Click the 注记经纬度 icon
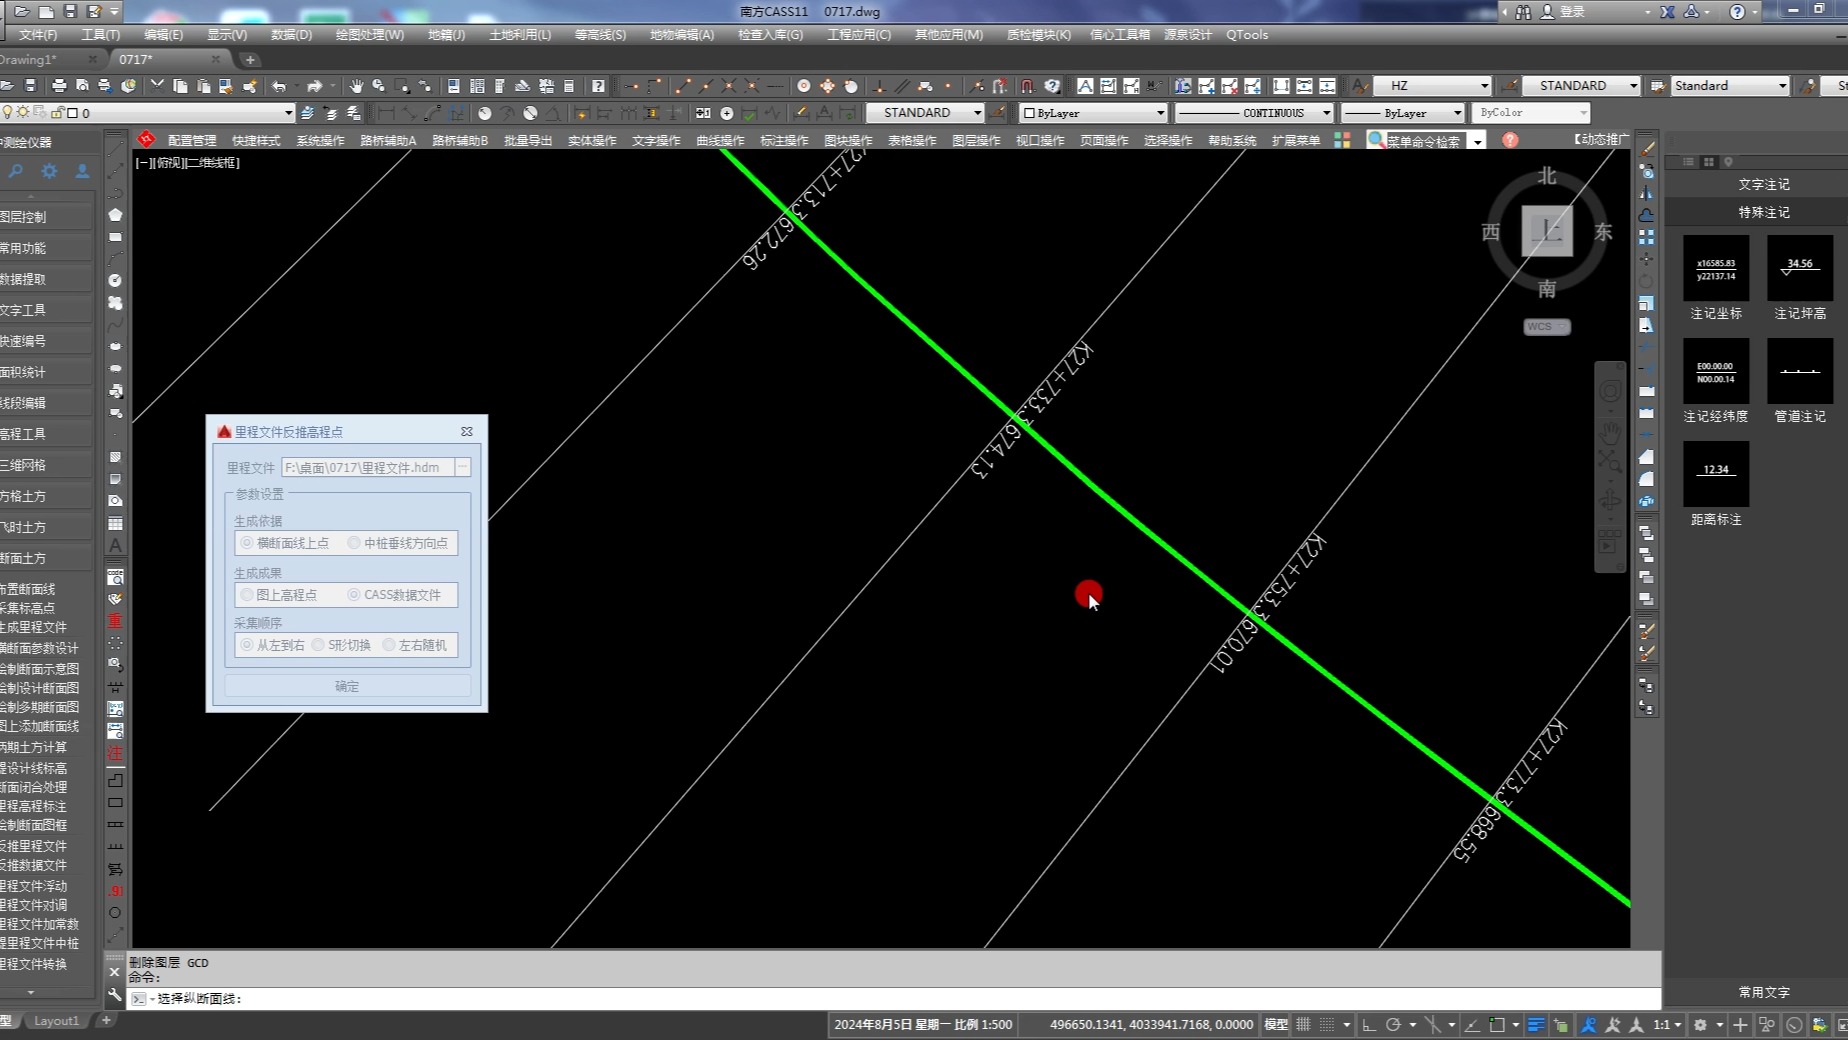 pyautogui.click(x=1716, y=371)
